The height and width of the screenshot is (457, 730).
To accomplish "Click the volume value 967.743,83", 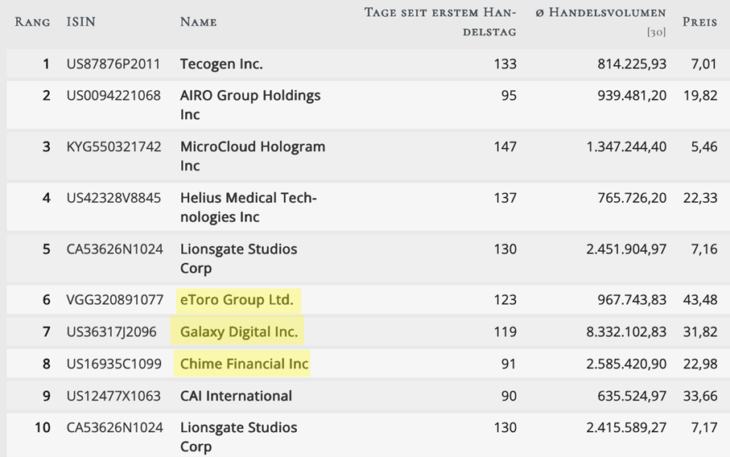I will coord(632,300).
